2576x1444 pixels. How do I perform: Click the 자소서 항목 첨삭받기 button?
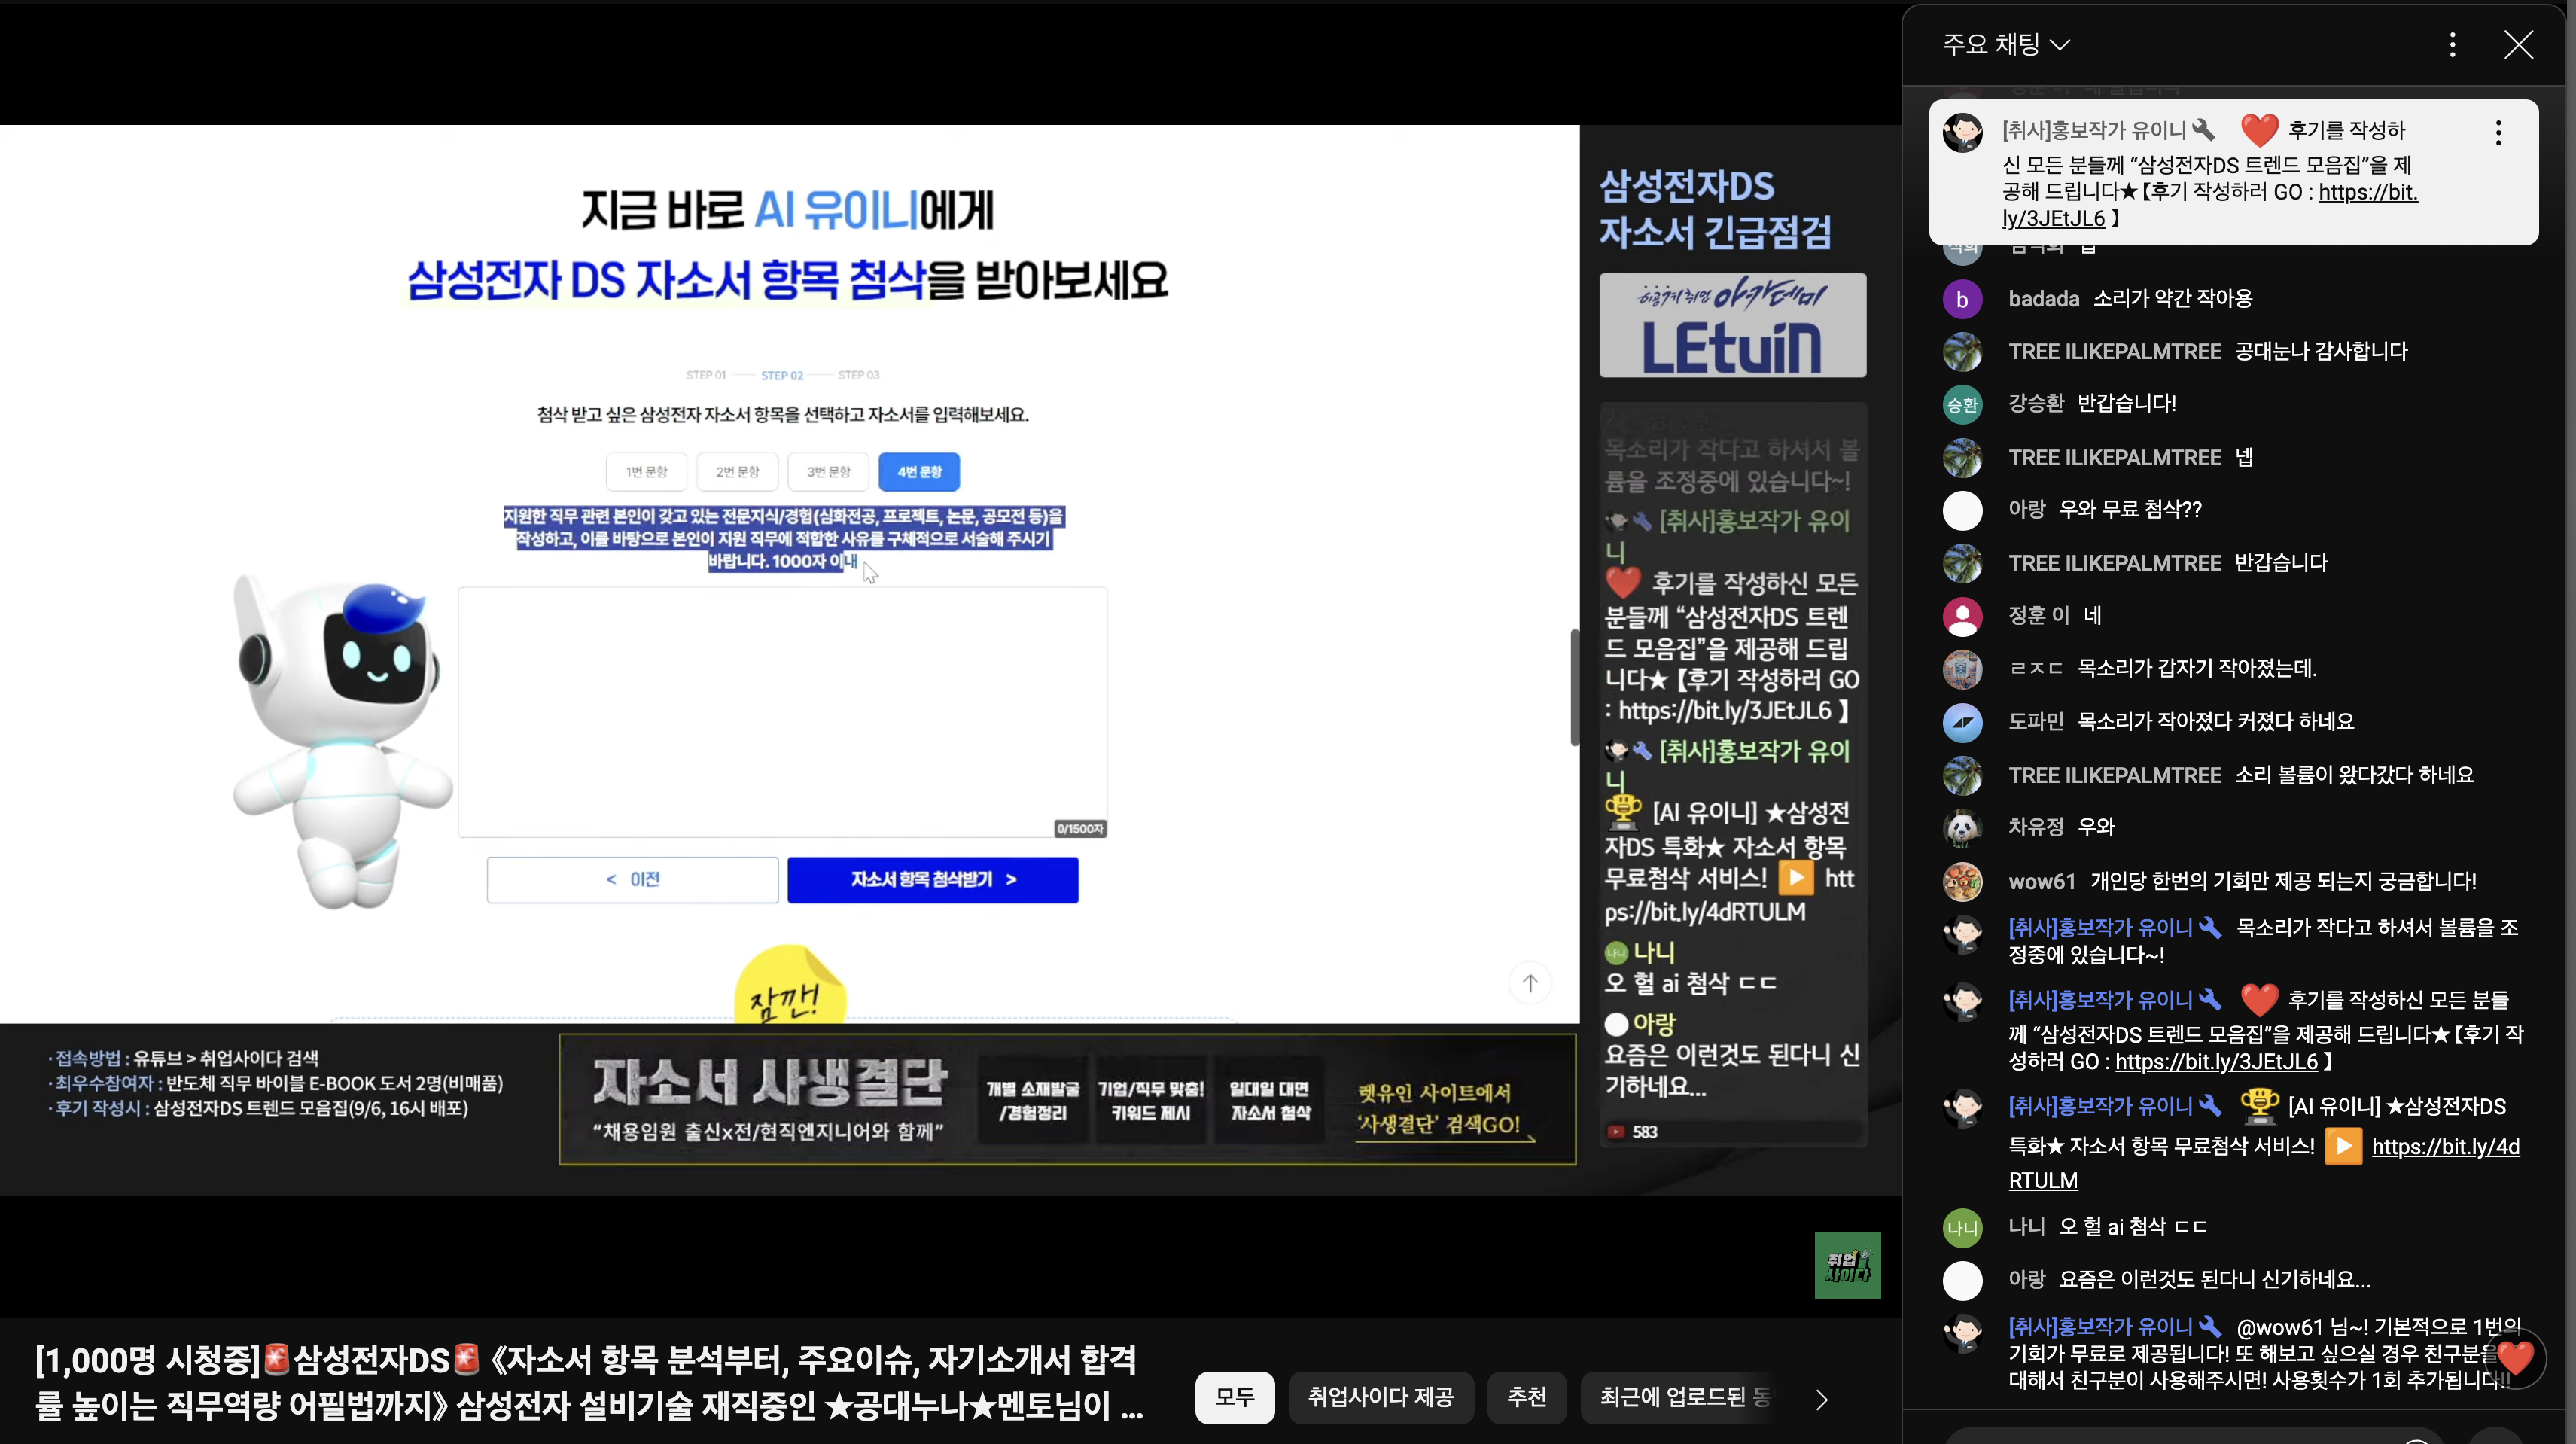(932, 880)
